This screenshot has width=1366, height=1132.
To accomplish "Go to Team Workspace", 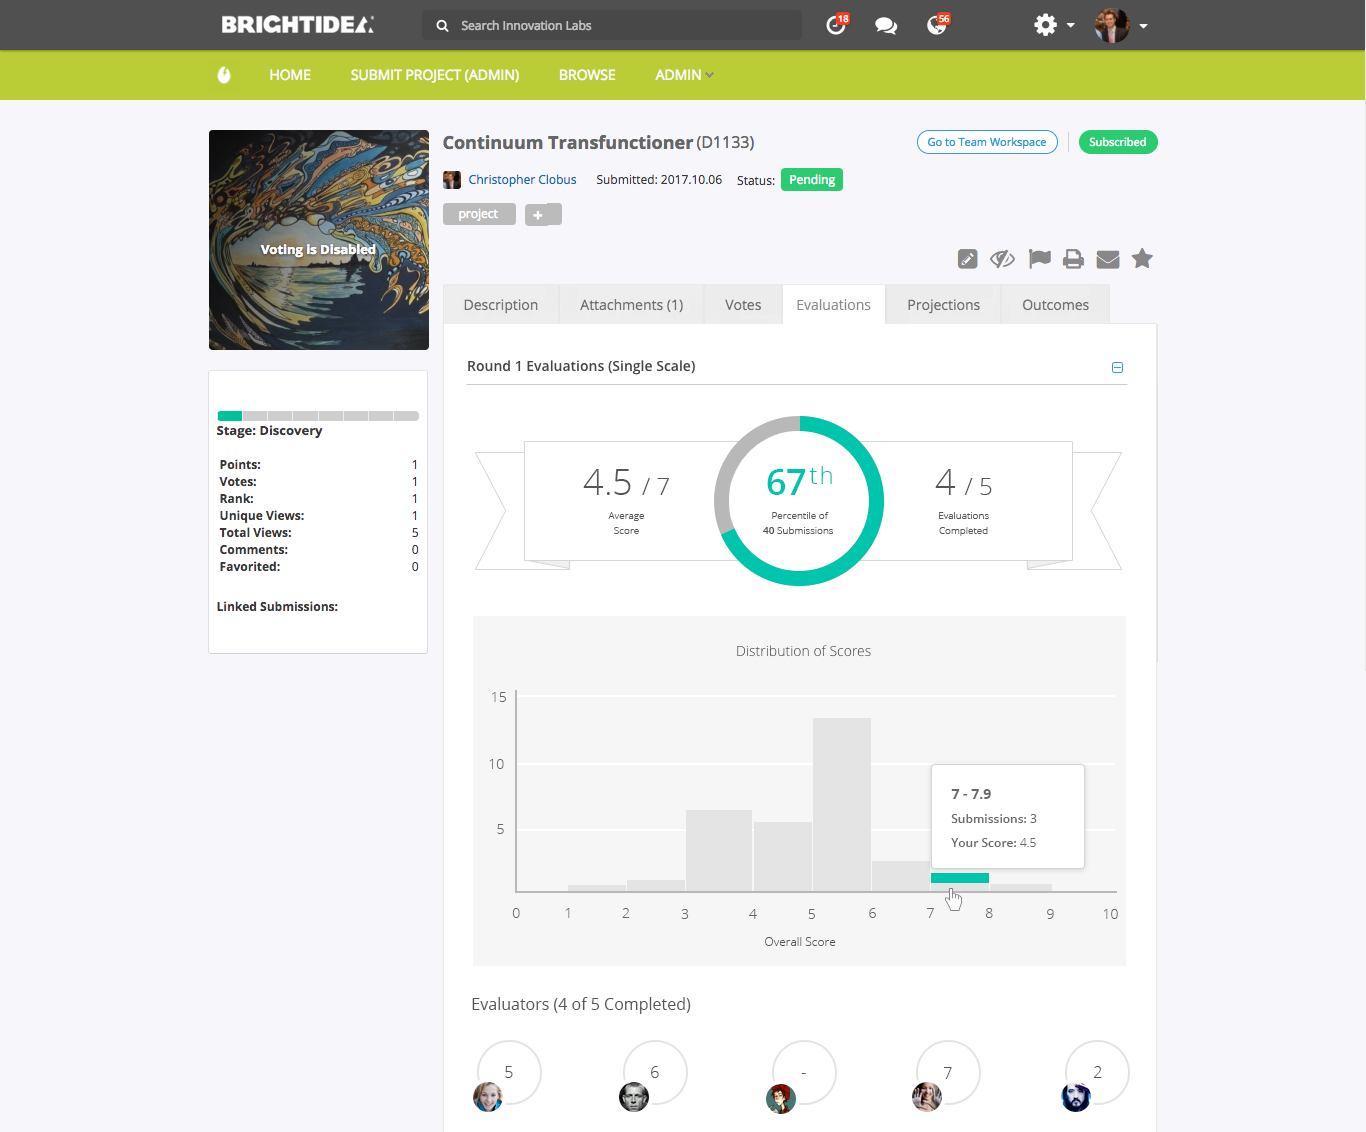I will click(987, 142).
